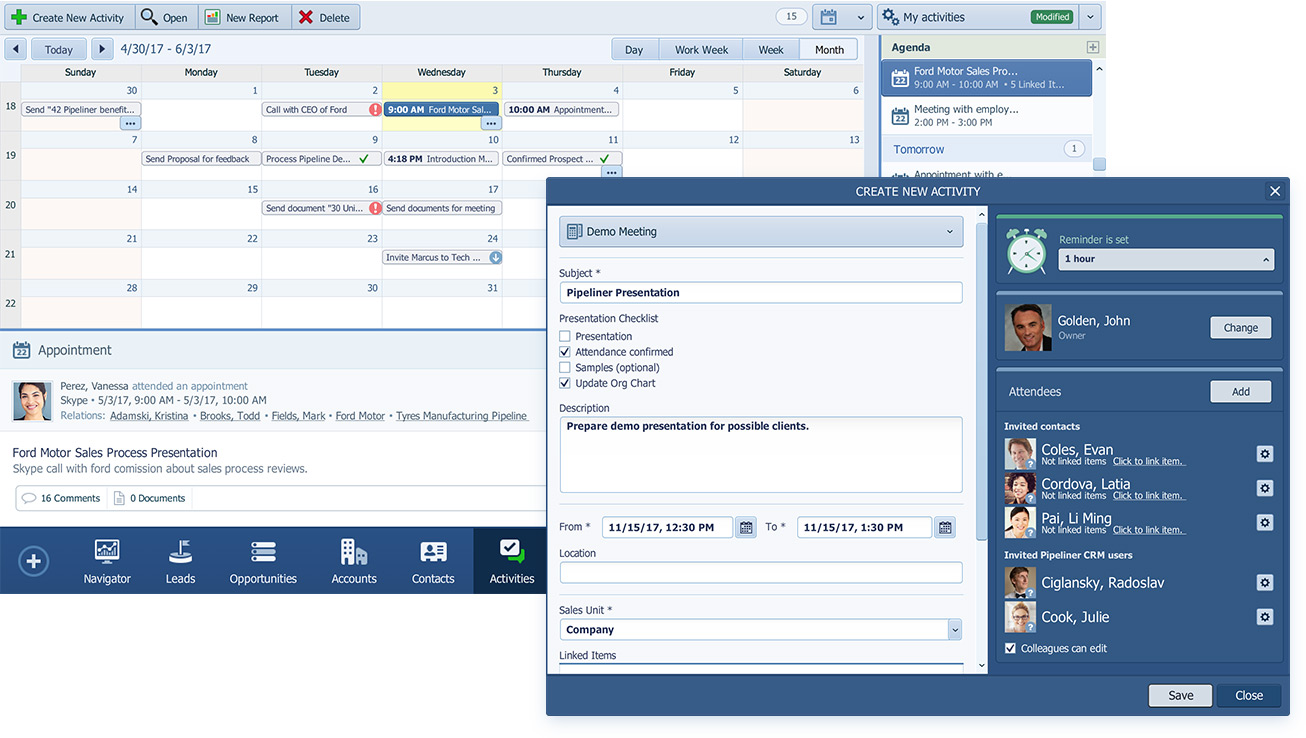Viewport: 1306px width, 738px height.
Task: Toggle Colleagues can edit checkbox
Action: (x=1010, y=649)
